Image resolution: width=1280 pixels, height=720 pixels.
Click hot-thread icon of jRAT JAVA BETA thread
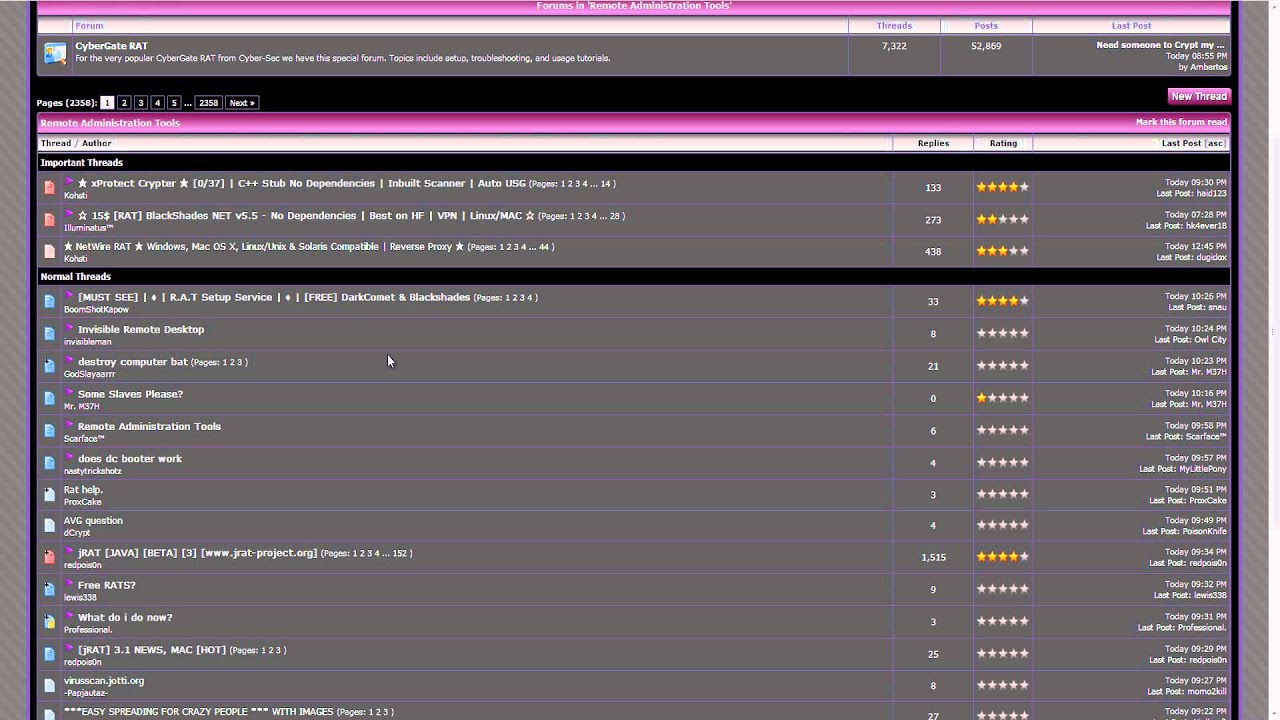(49, 557)
